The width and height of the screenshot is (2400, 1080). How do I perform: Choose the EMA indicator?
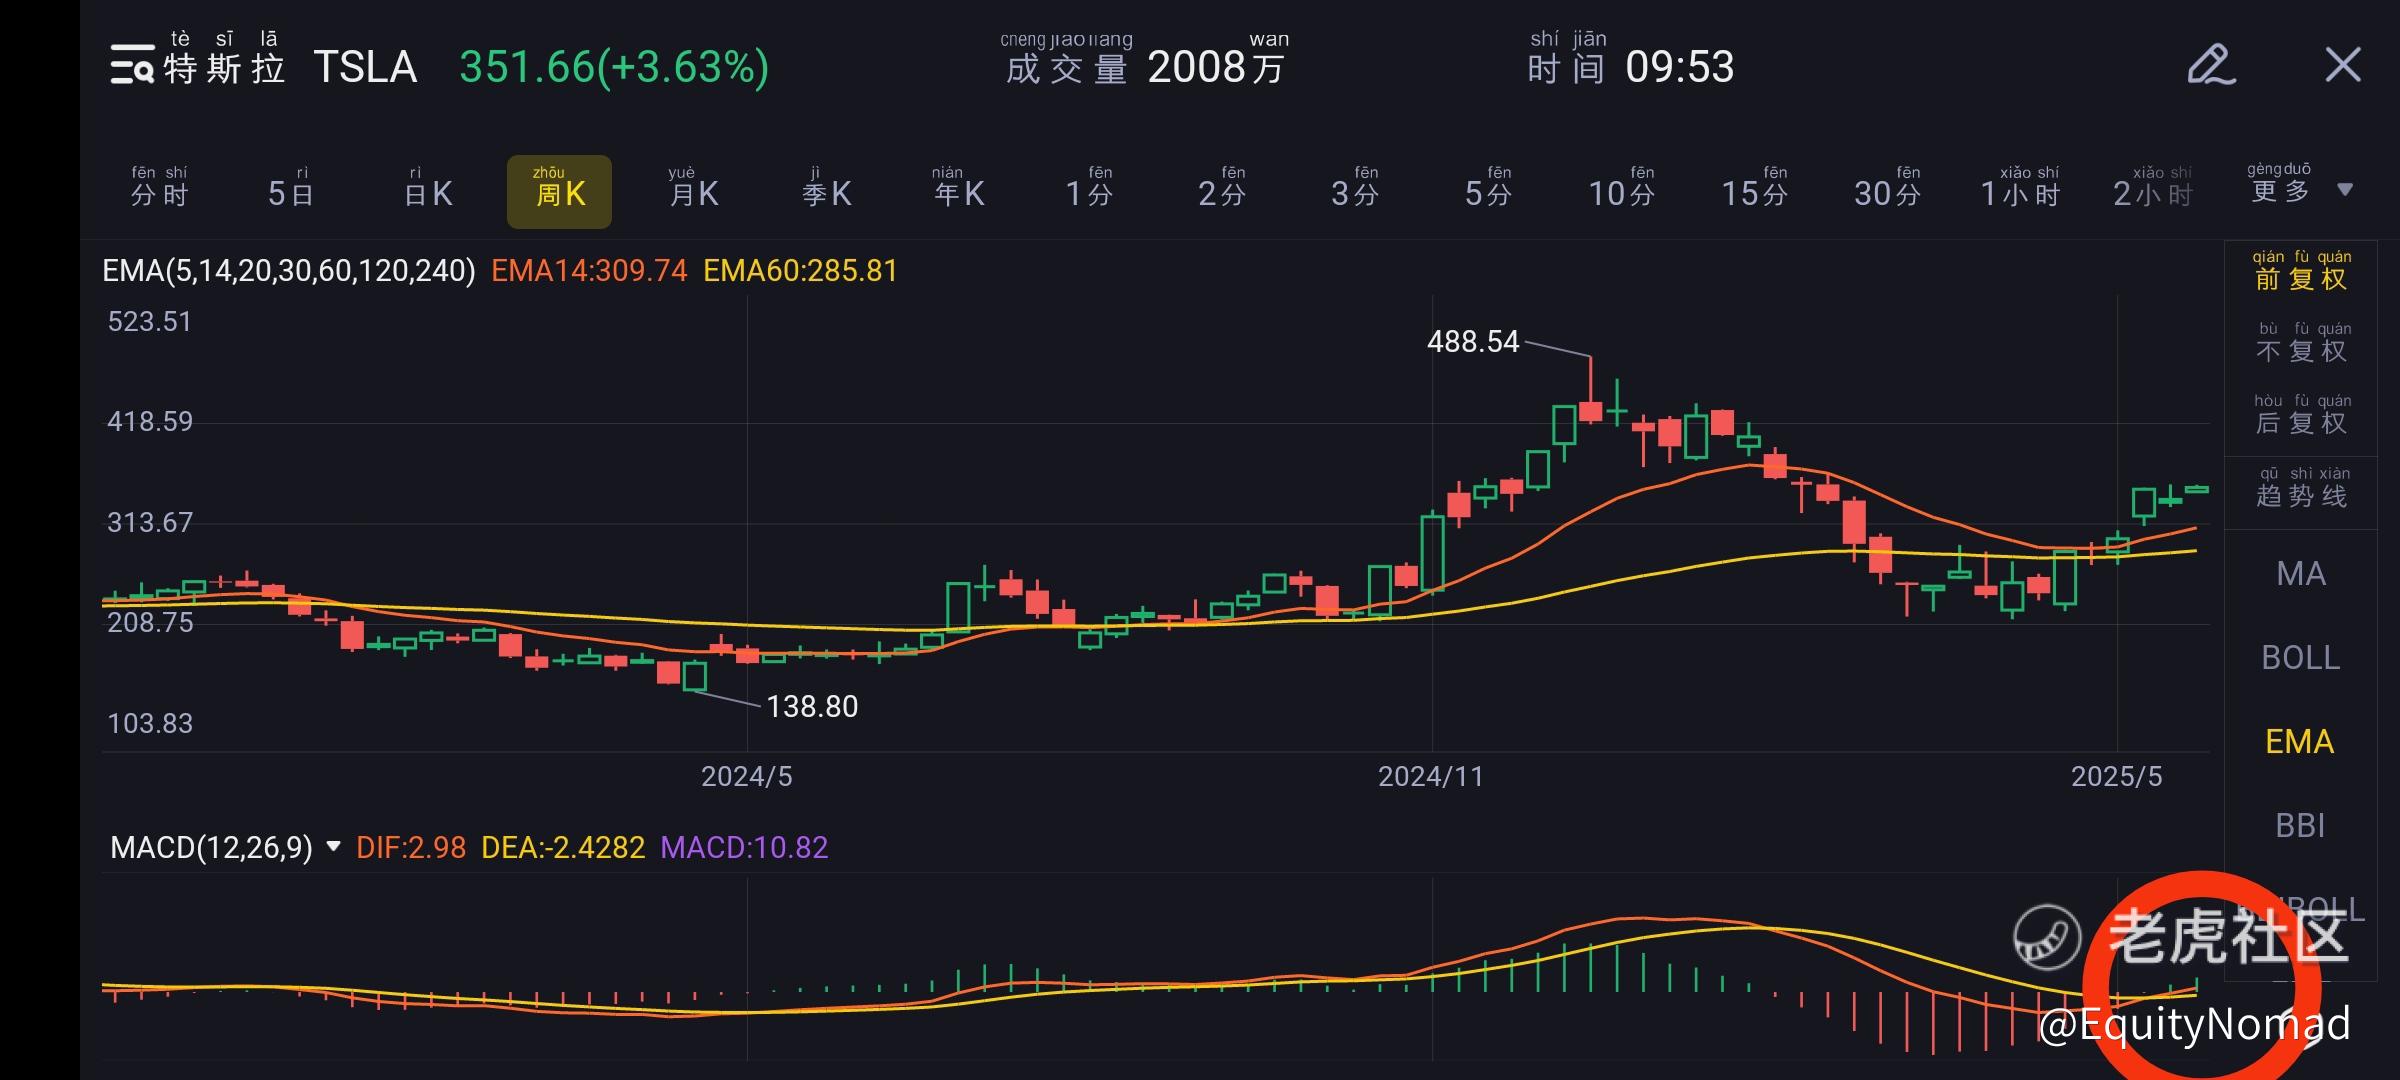[2300, 742]
